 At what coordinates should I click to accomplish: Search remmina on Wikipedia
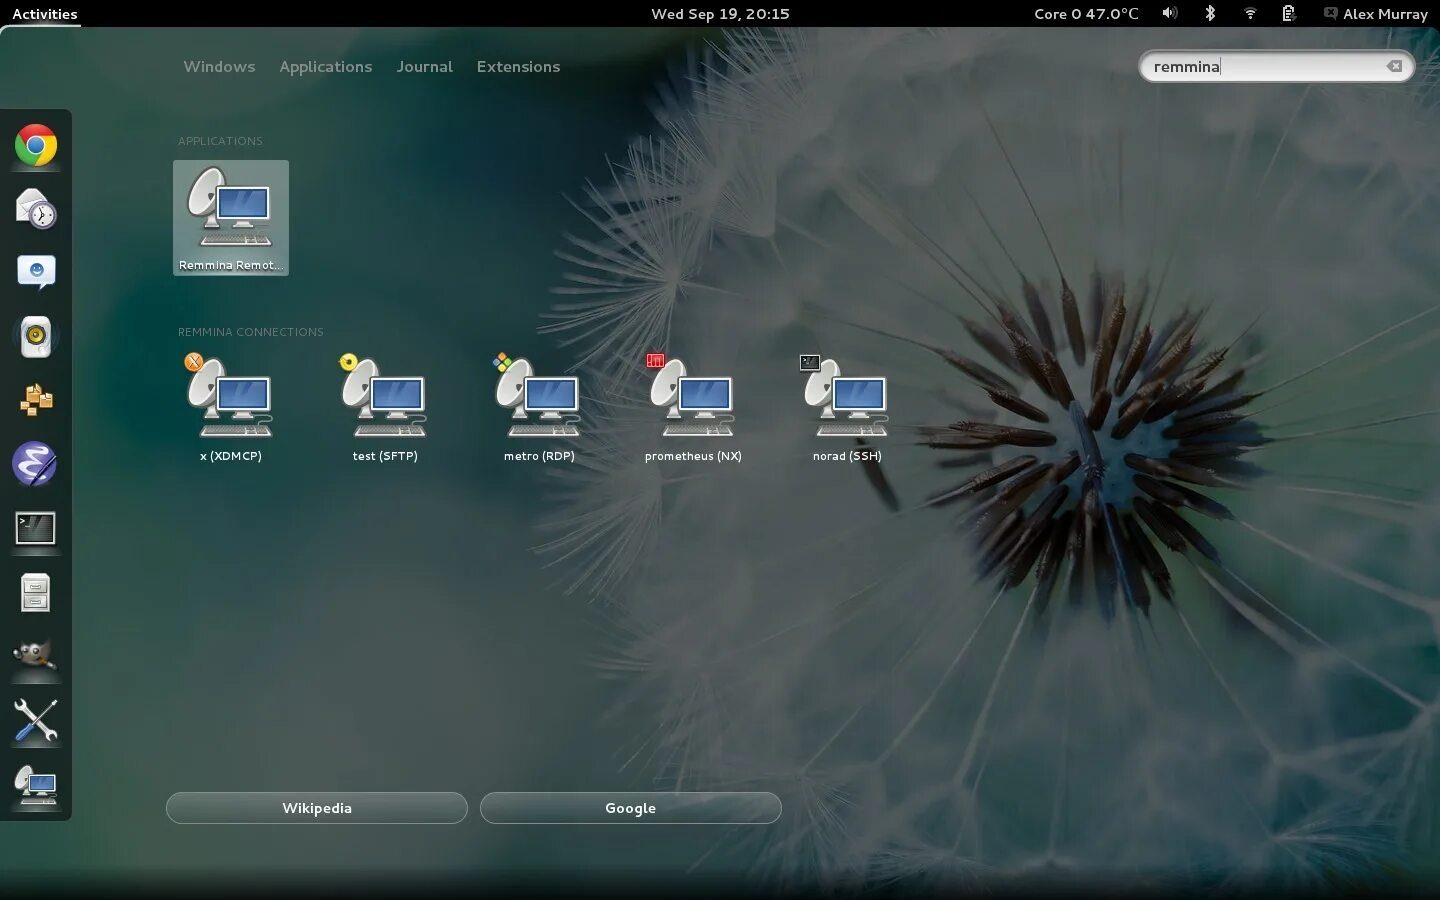click(x=317, y=808)
